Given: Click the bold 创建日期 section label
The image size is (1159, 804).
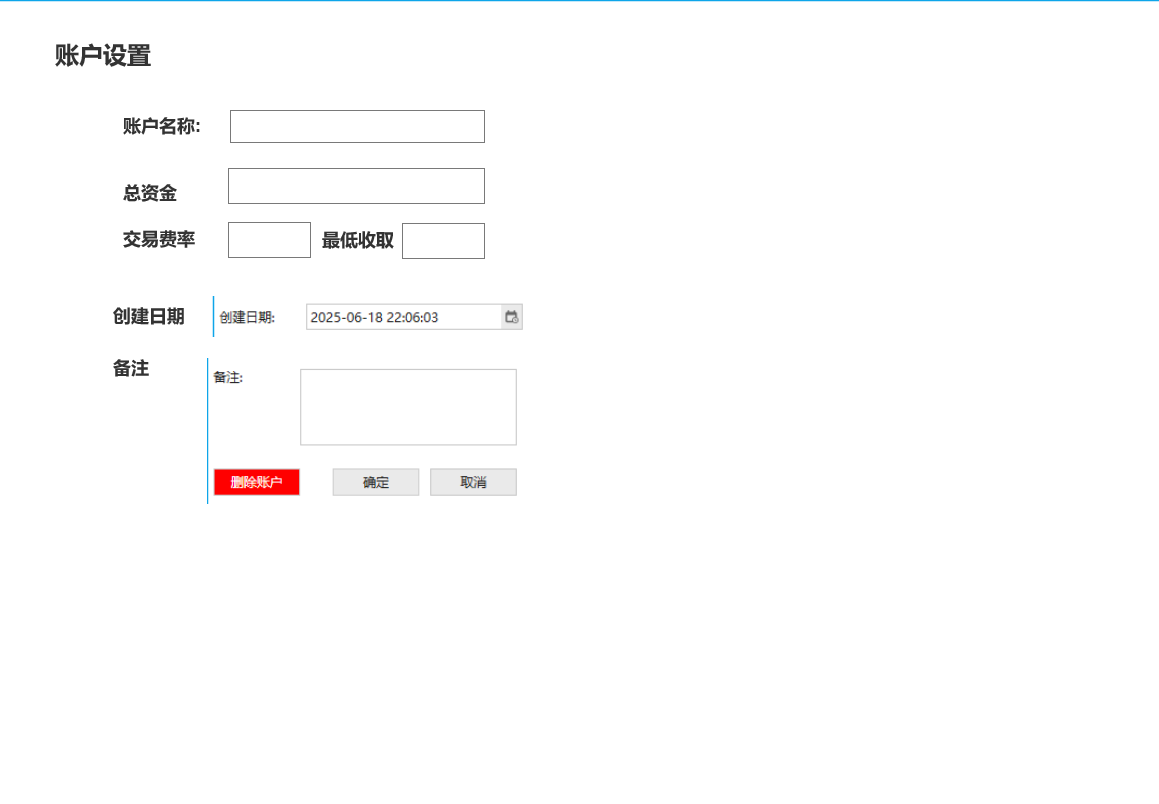Looking at the screenshot, I should [x=148, y=317].
